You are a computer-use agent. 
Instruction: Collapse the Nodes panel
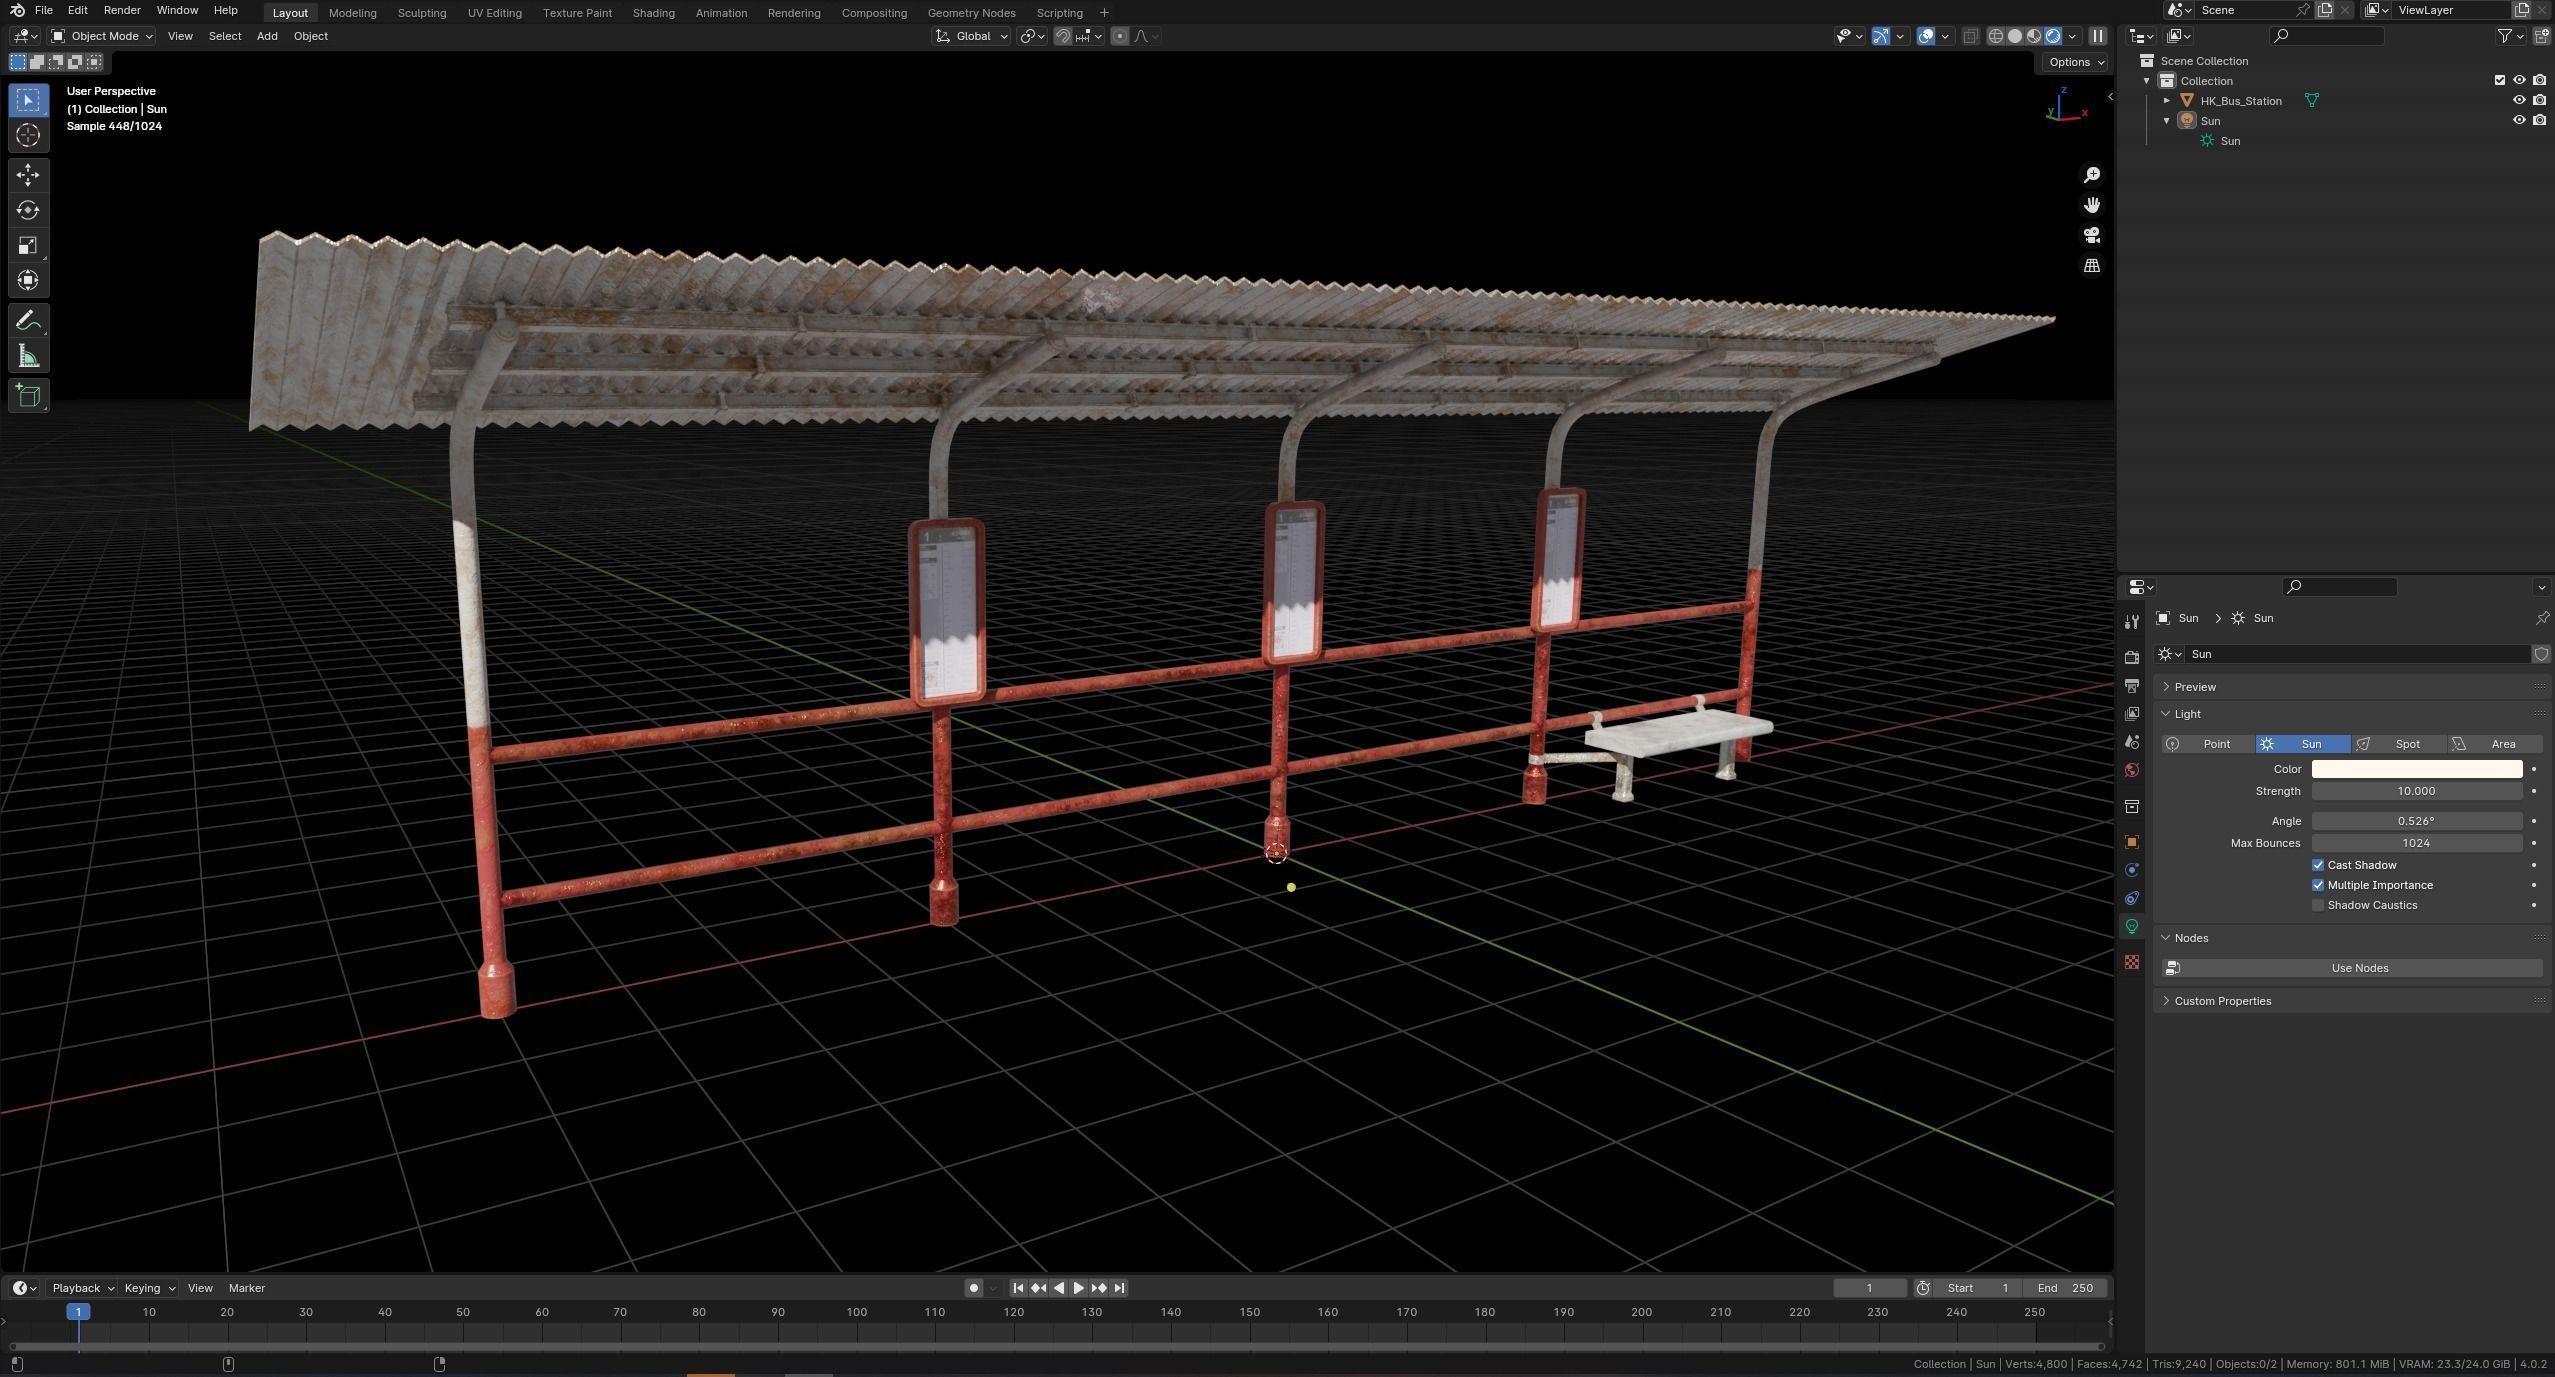2190,938
